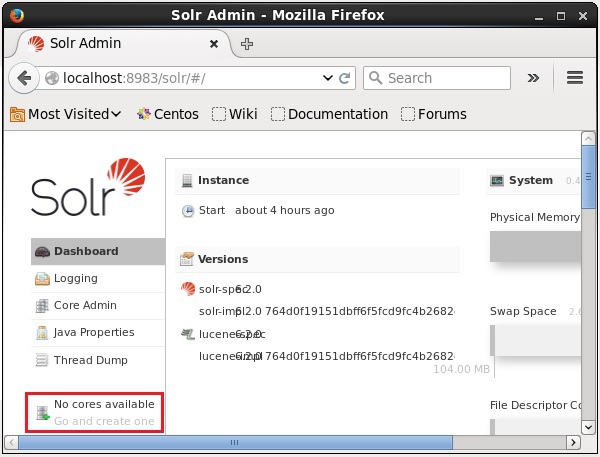600x457 pixels.
Task: Open the Firefox hamburger menu
Action: 574,78
